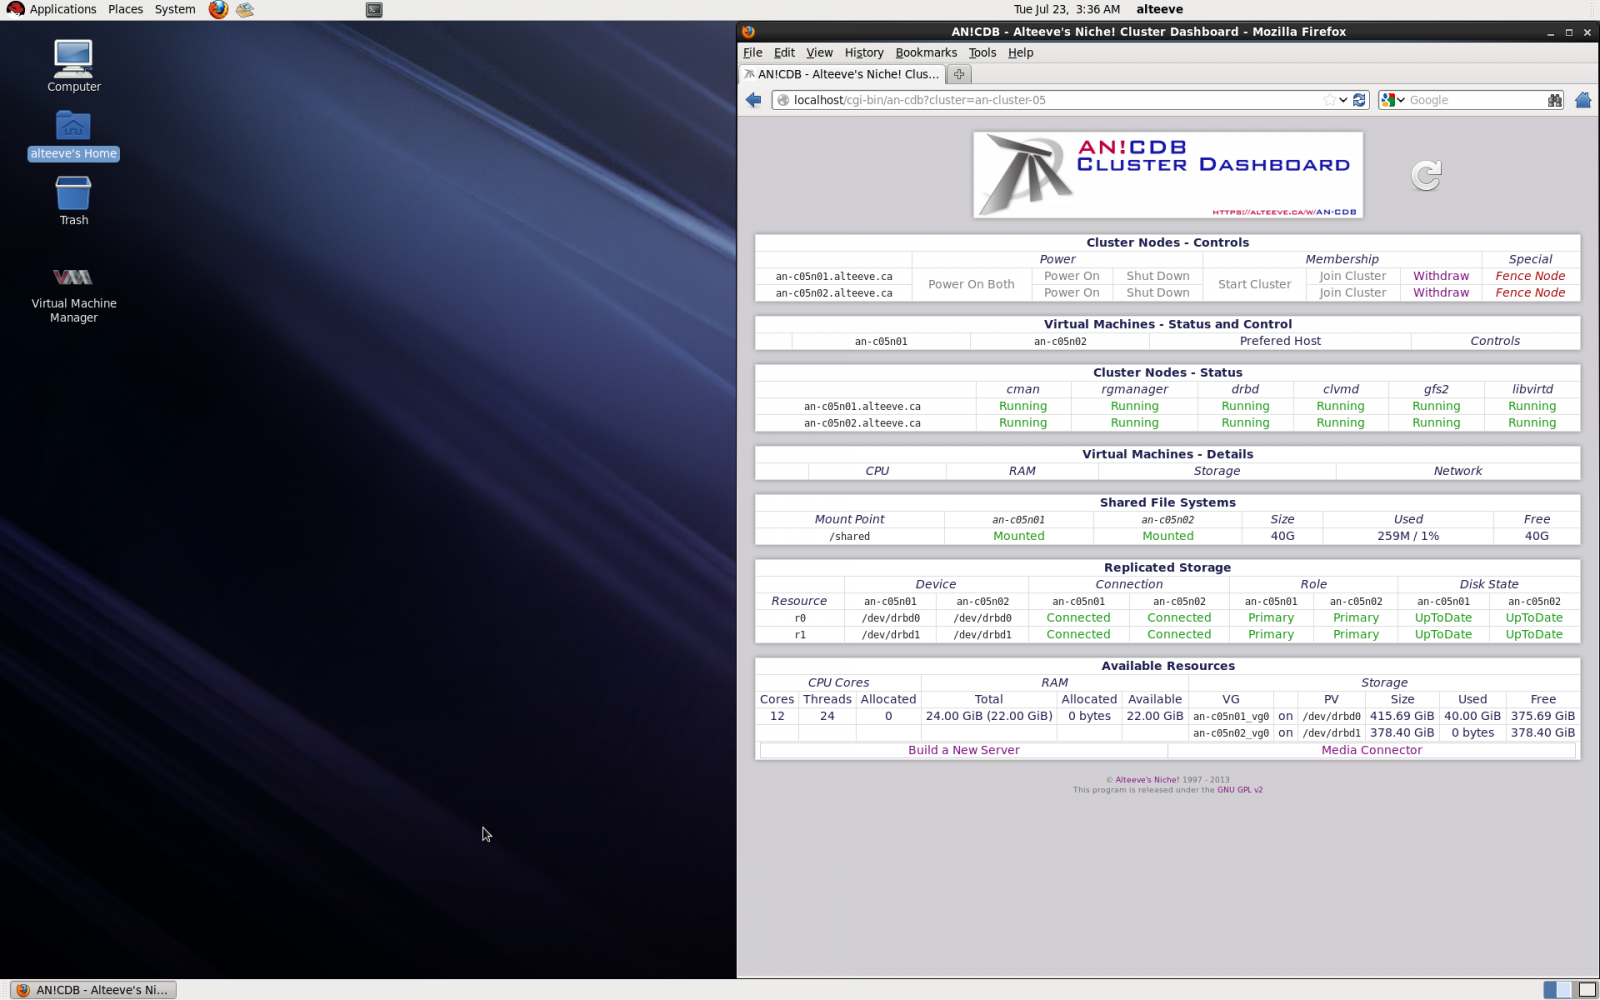Open the Applications menu
The width and height of the screenshot is (1600, 1000).
(x=62, y=9)
